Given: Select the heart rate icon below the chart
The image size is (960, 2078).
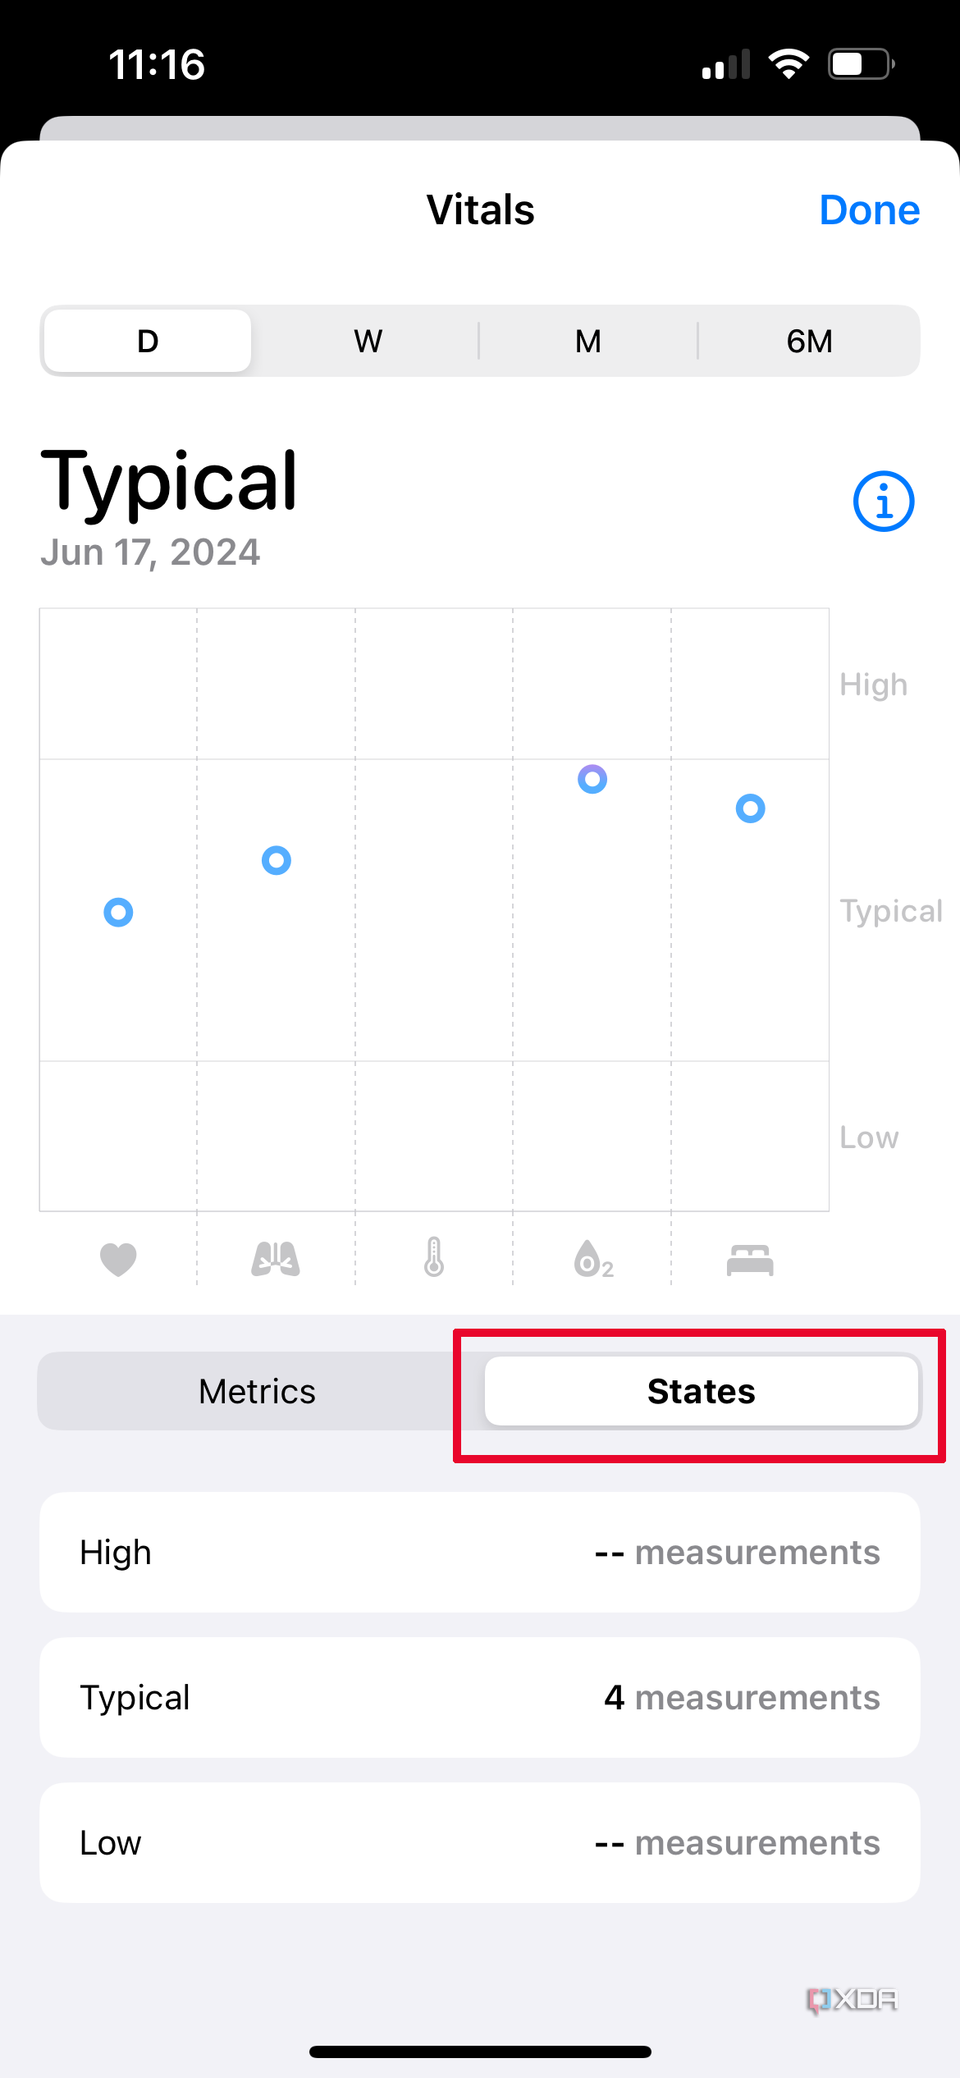Looking at the screenshot, I should [119, 1259].
